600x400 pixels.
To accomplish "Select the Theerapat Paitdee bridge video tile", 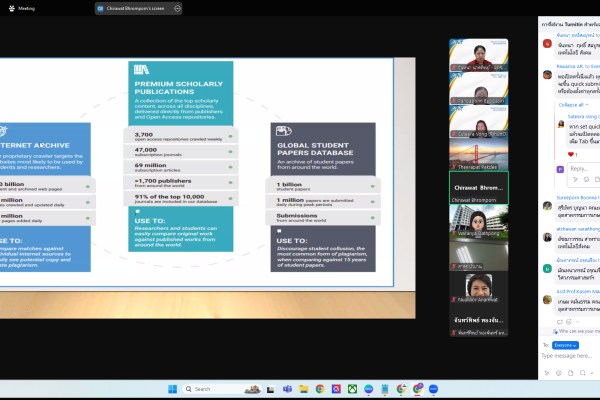I will 479,155.
